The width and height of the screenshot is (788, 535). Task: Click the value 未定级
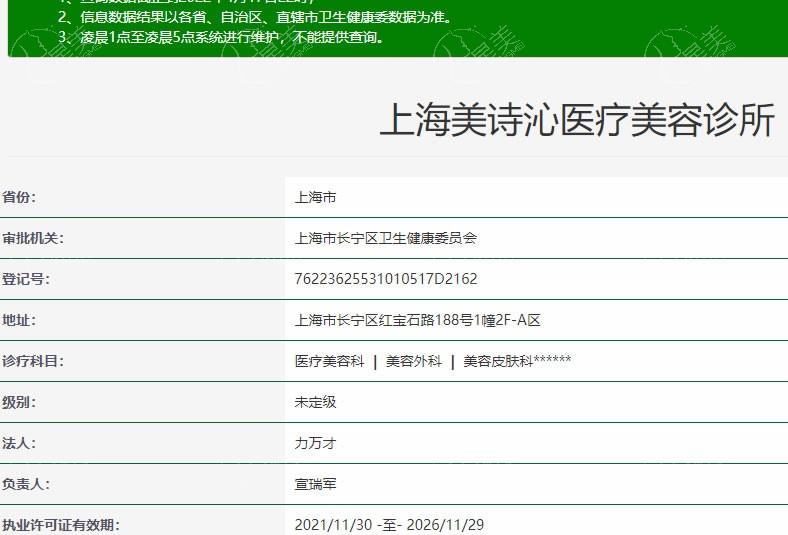click(x=315, y=402)
